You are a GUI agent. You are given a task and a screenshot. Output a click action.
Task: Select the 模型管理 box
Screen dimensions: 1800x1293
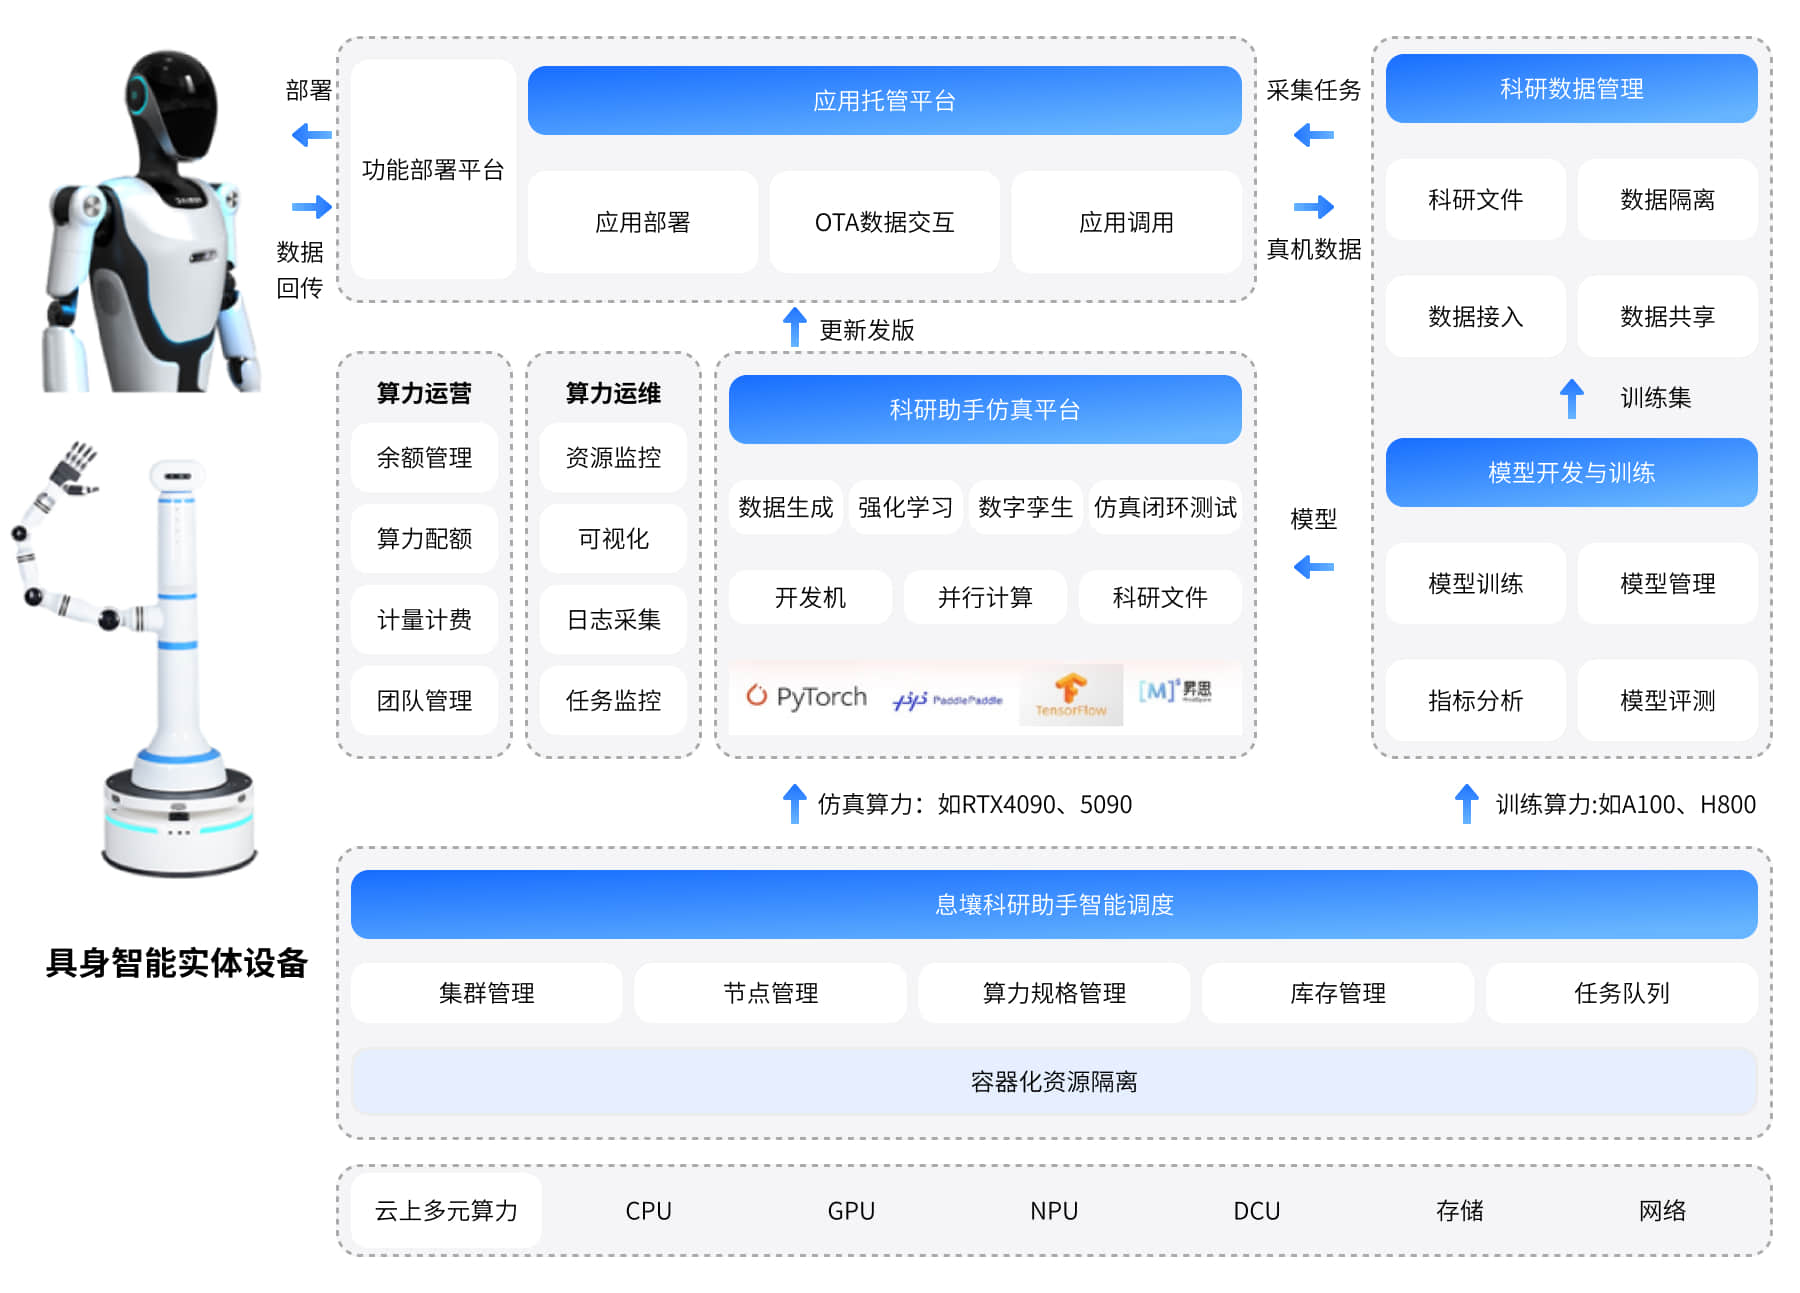pyautogui.click(x=1667, y=583)
